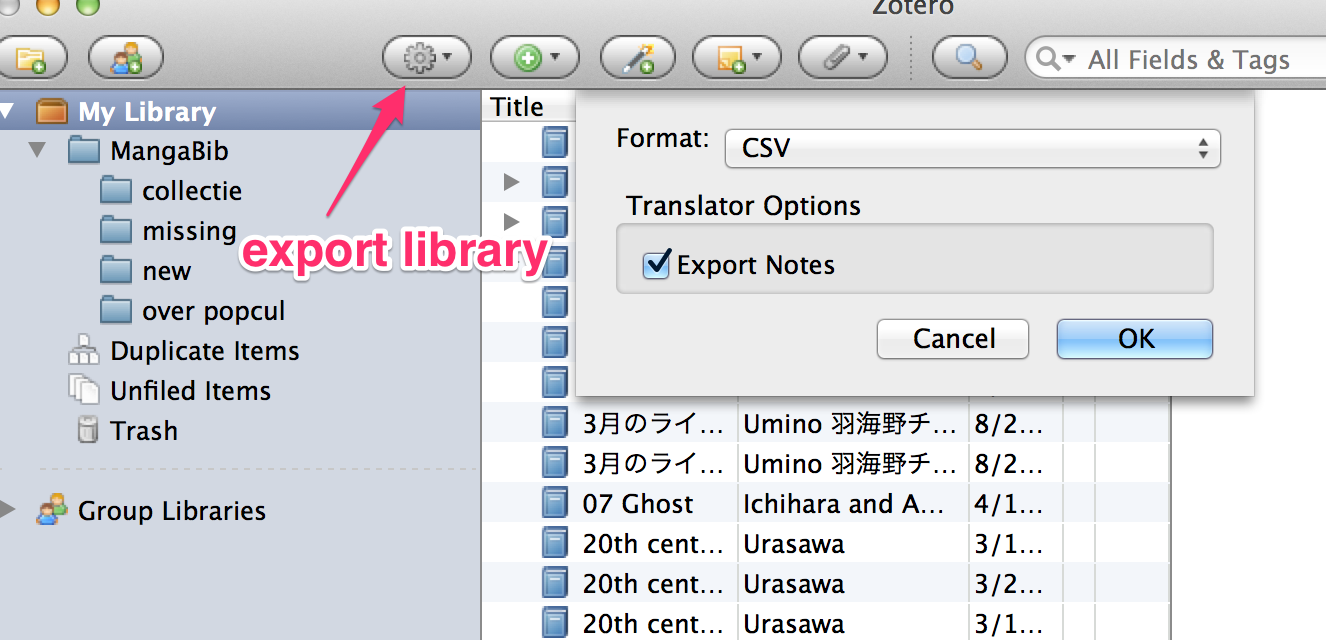Image resolution: width=1326 pixels, height=640 pixels.
Task: Select the Trash in sidebar
Action: [x=143, y=431]
